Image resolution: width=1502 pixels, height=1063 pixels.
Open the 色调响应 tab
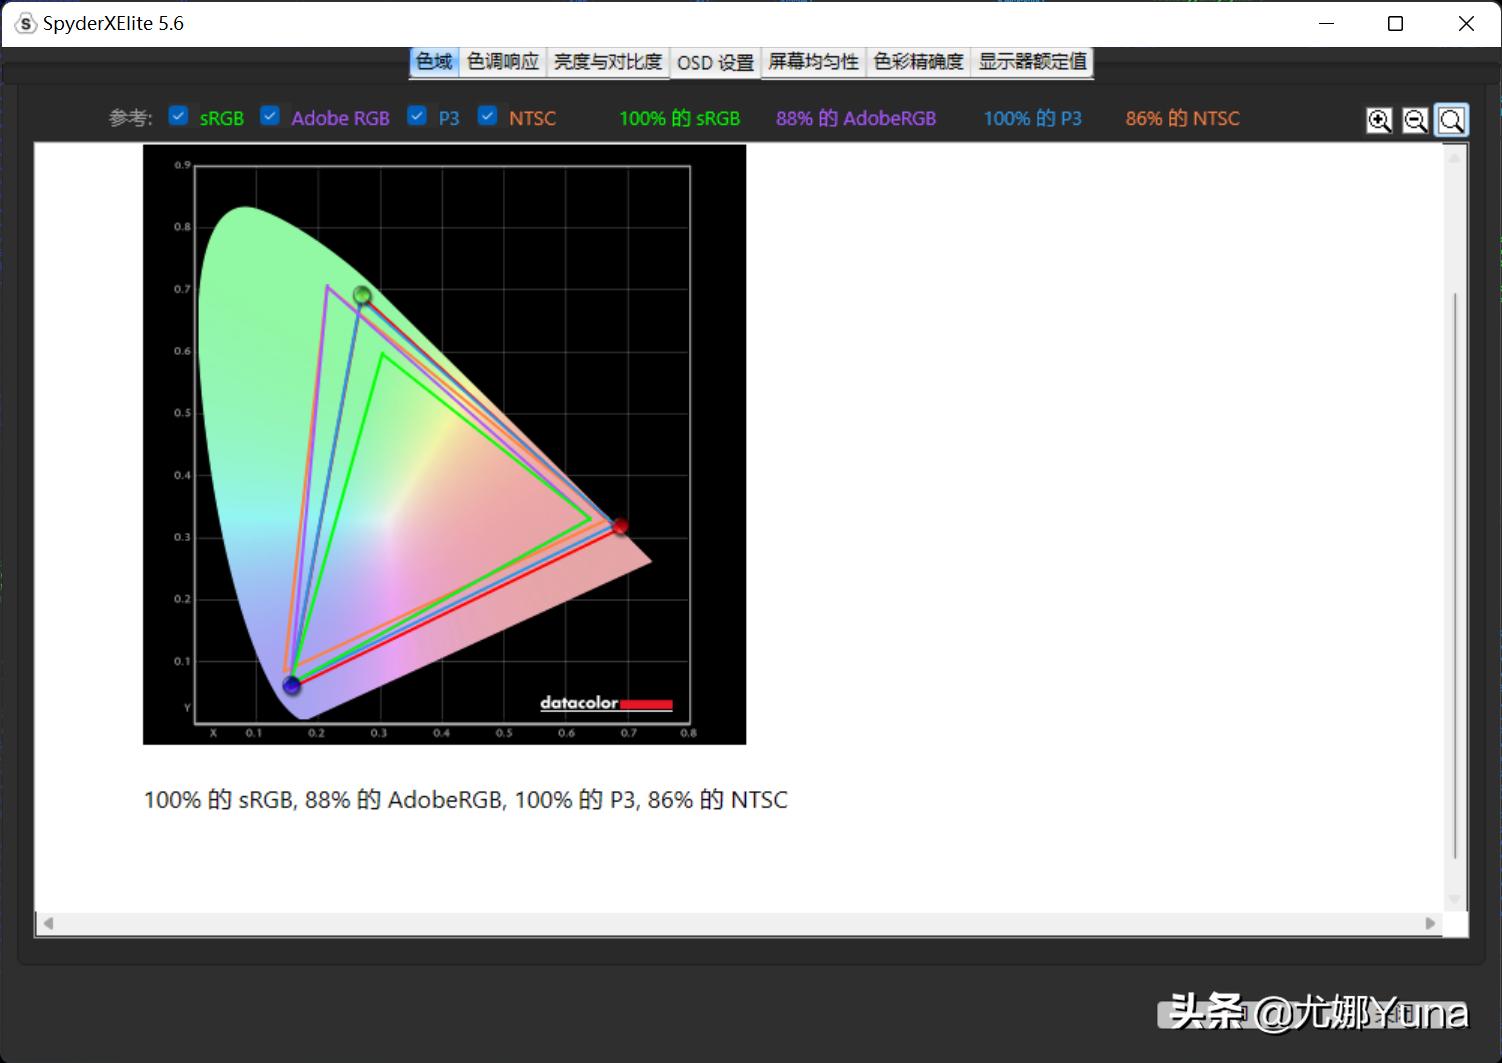[x=503, y=62]
